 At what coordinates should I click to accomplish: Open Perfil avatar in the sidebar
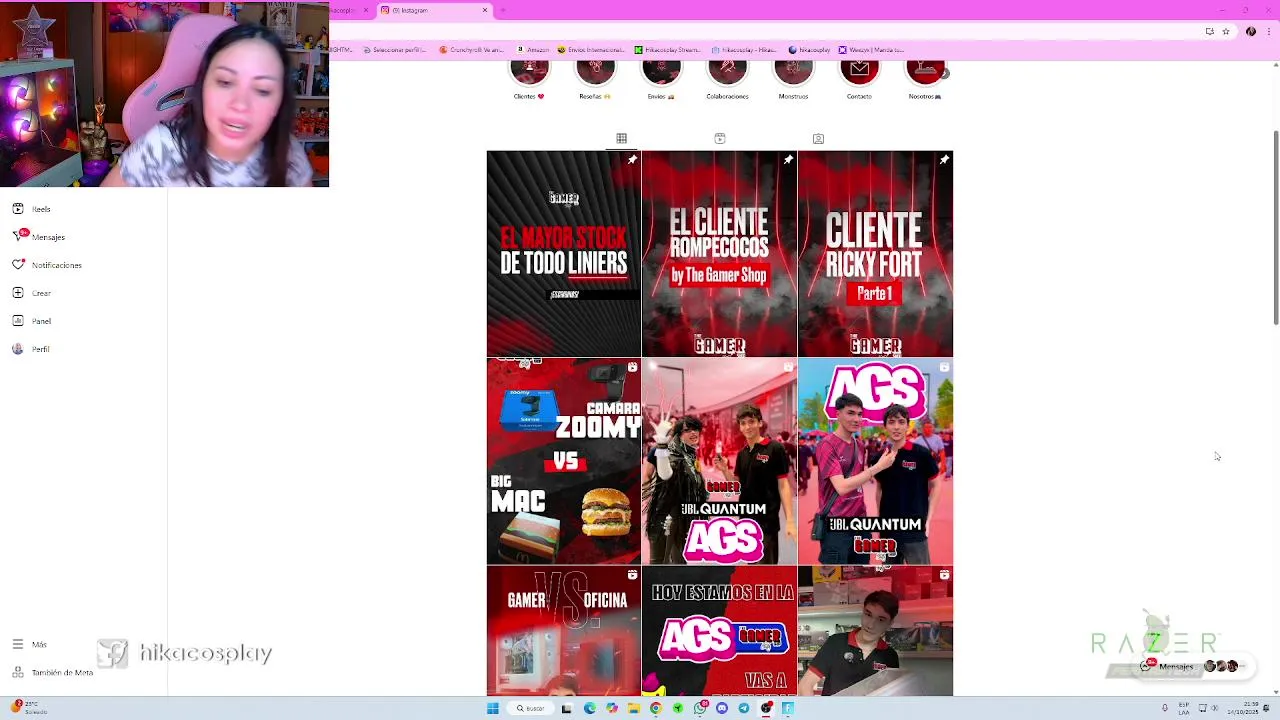click(18, 349)
